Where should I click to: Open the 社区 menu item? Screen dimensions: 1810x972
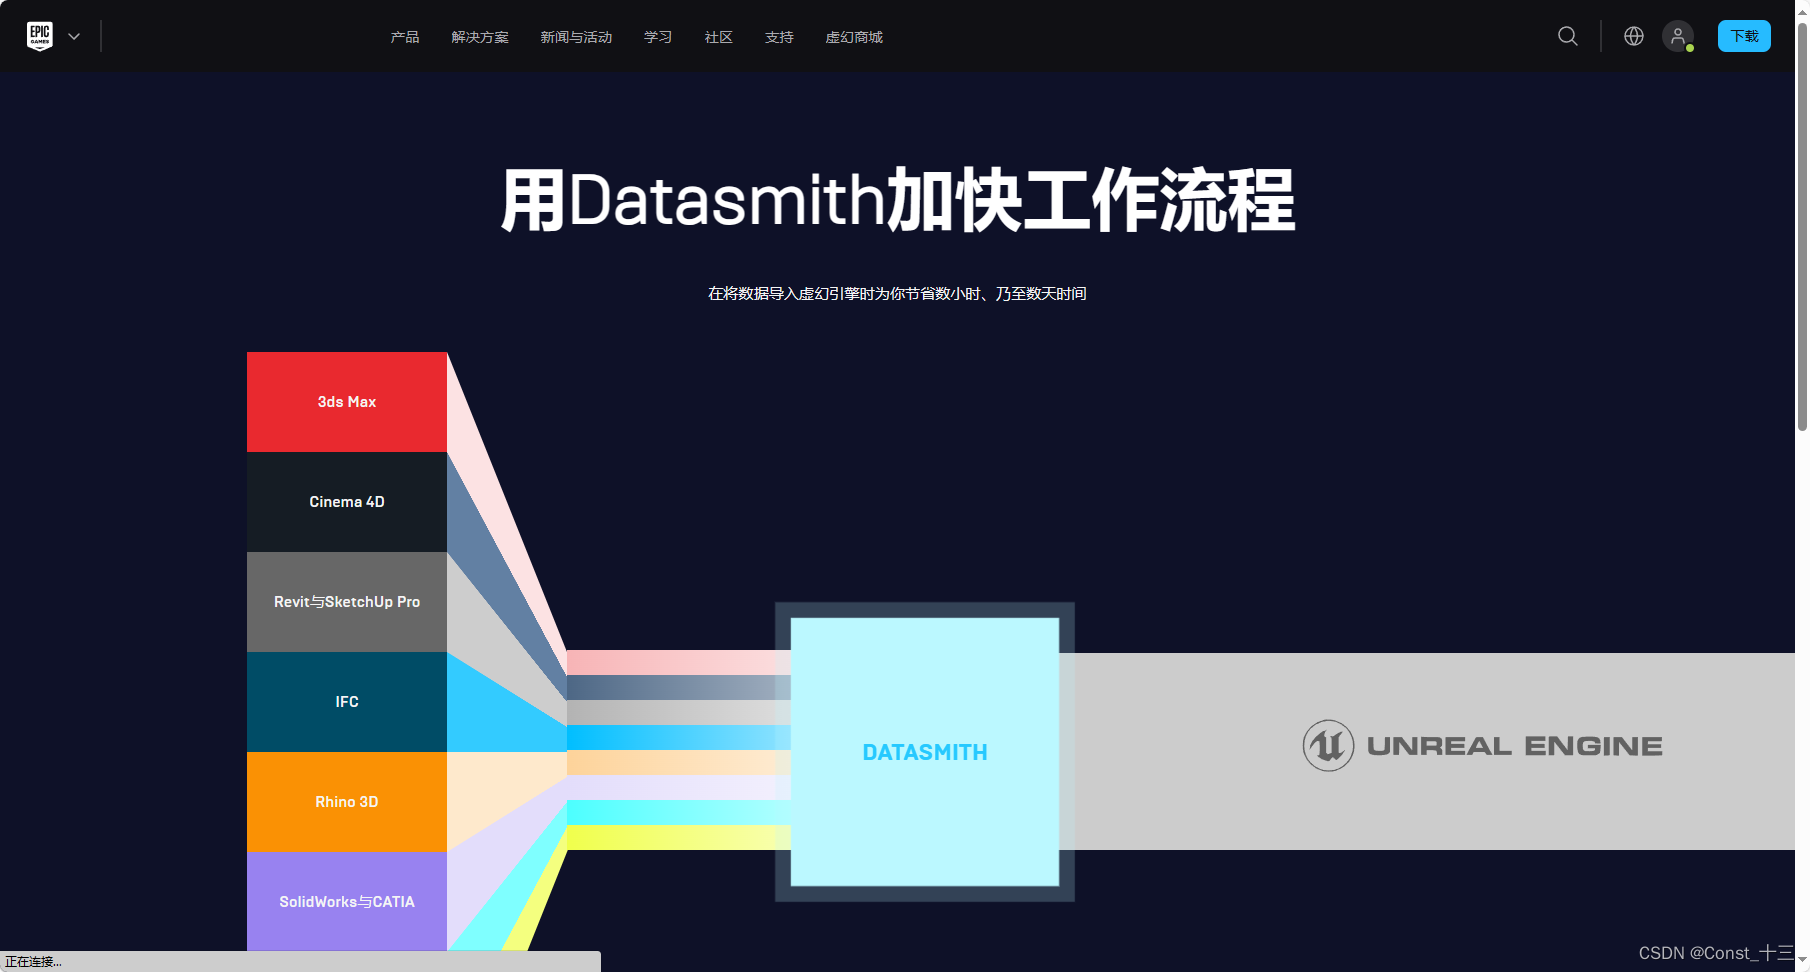coord(717,36)
